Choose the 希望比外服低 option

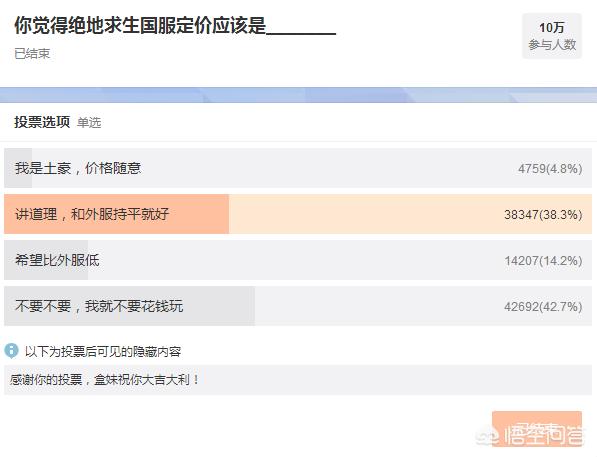coord(298,260)
